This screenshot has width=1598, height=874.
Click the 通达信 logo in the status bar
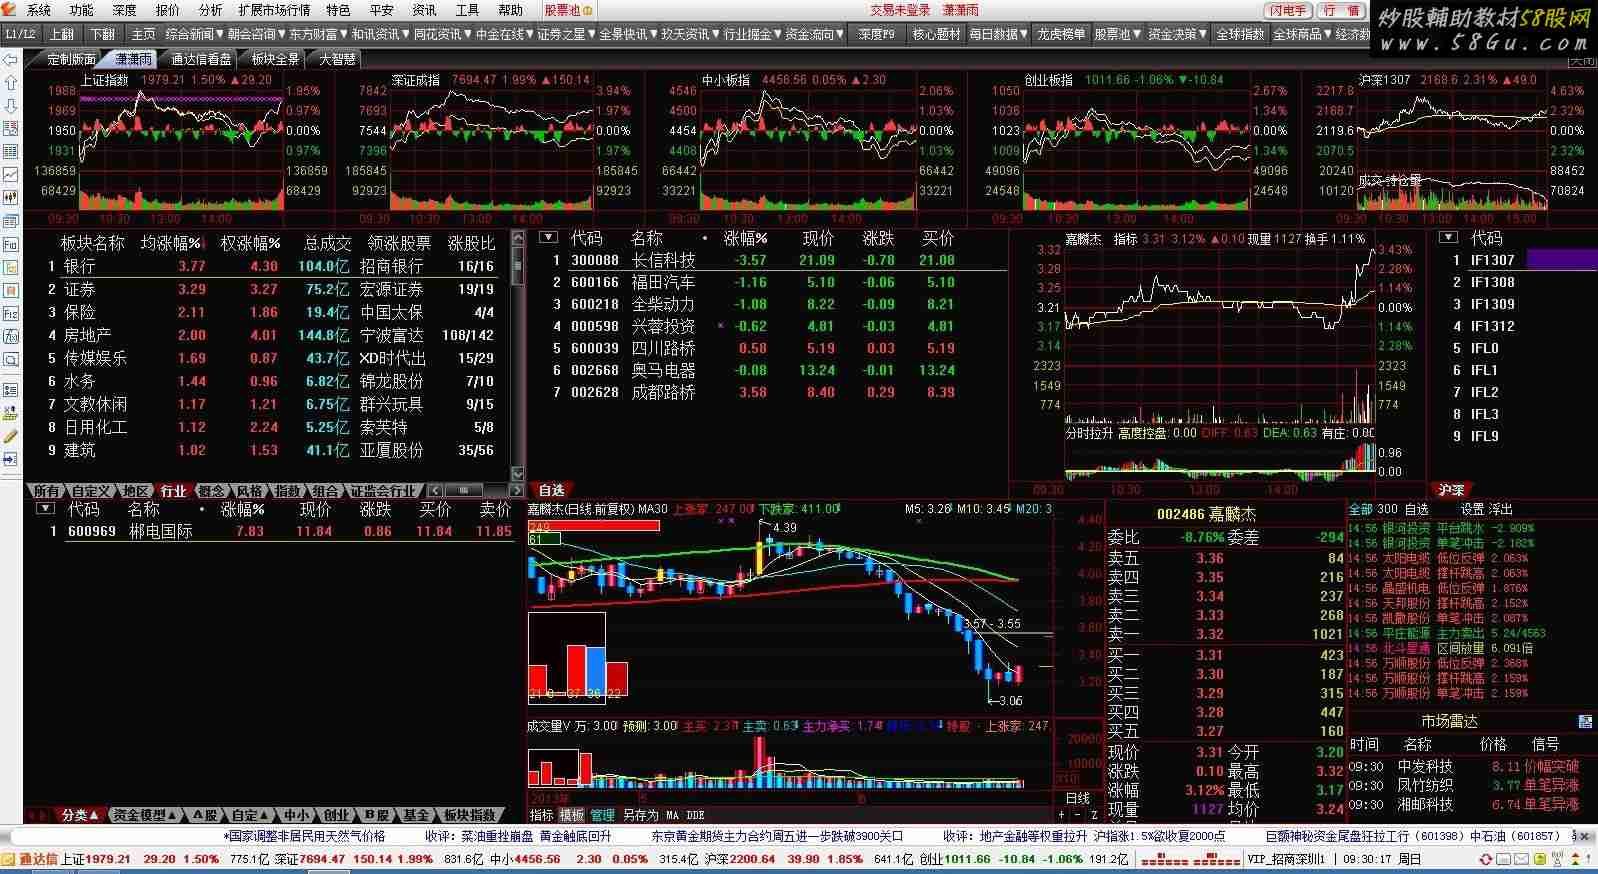click(x=30, y=859)
